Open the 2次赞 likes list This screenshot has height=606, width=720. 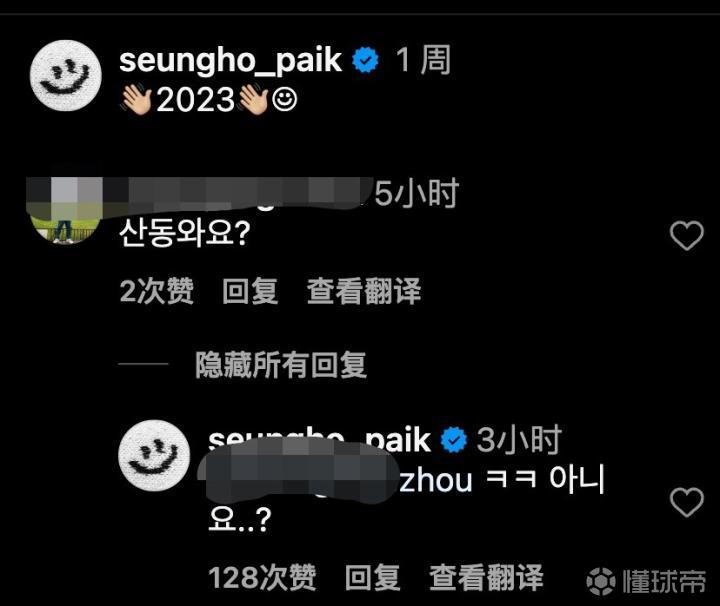157,291
